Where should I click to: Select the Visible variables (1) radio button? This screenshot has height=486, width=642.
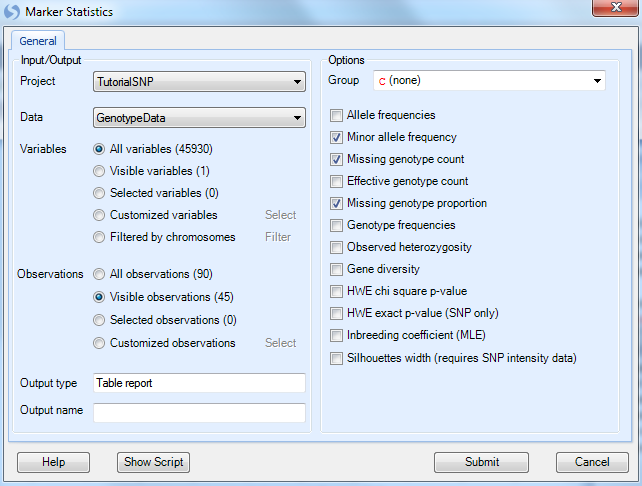(x=99, y=171)
